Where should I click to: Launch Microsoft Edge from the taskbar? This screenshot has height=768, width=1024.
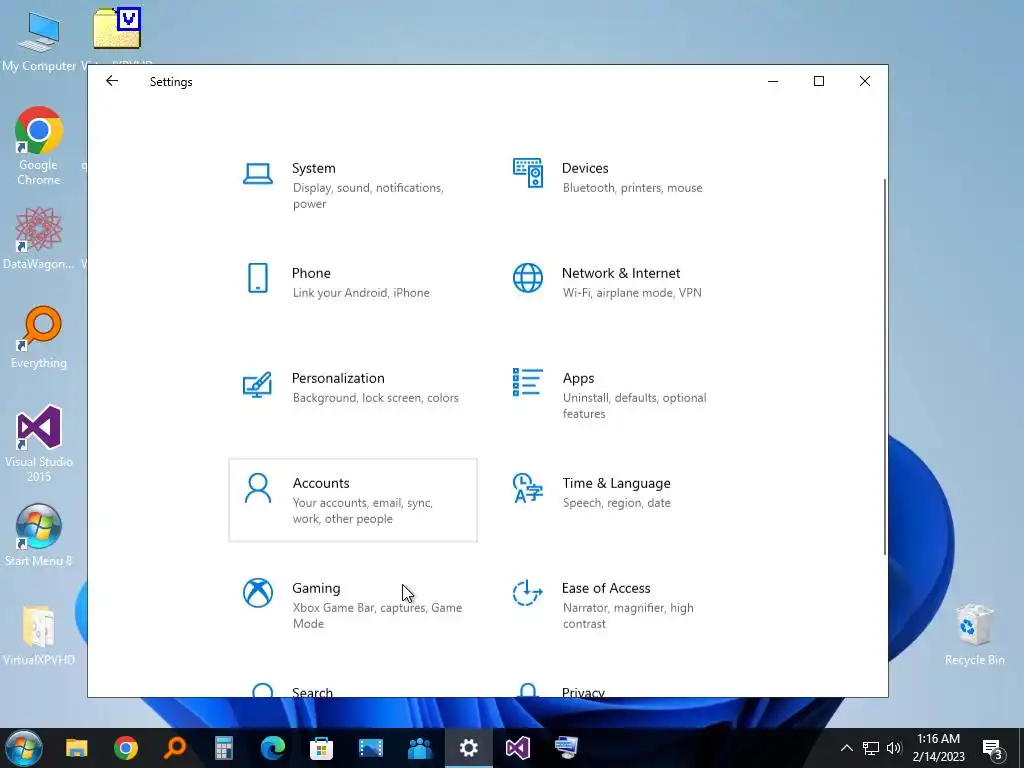272,748
